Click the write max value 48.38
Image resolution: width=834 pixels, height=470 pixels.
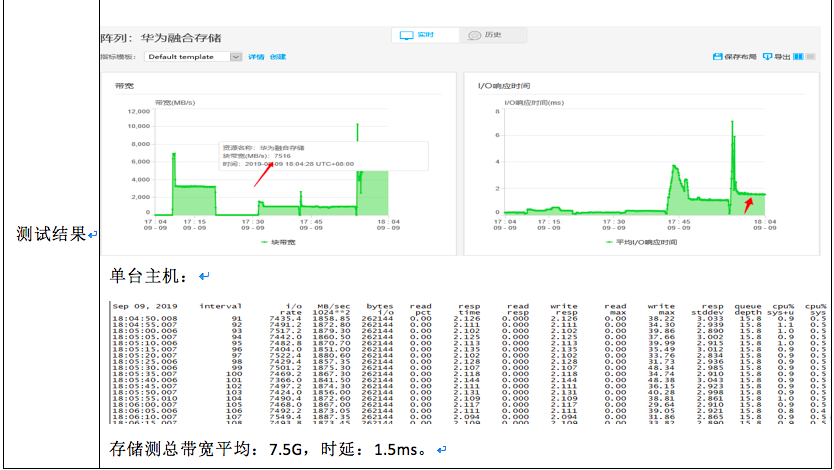coord(662,380)
